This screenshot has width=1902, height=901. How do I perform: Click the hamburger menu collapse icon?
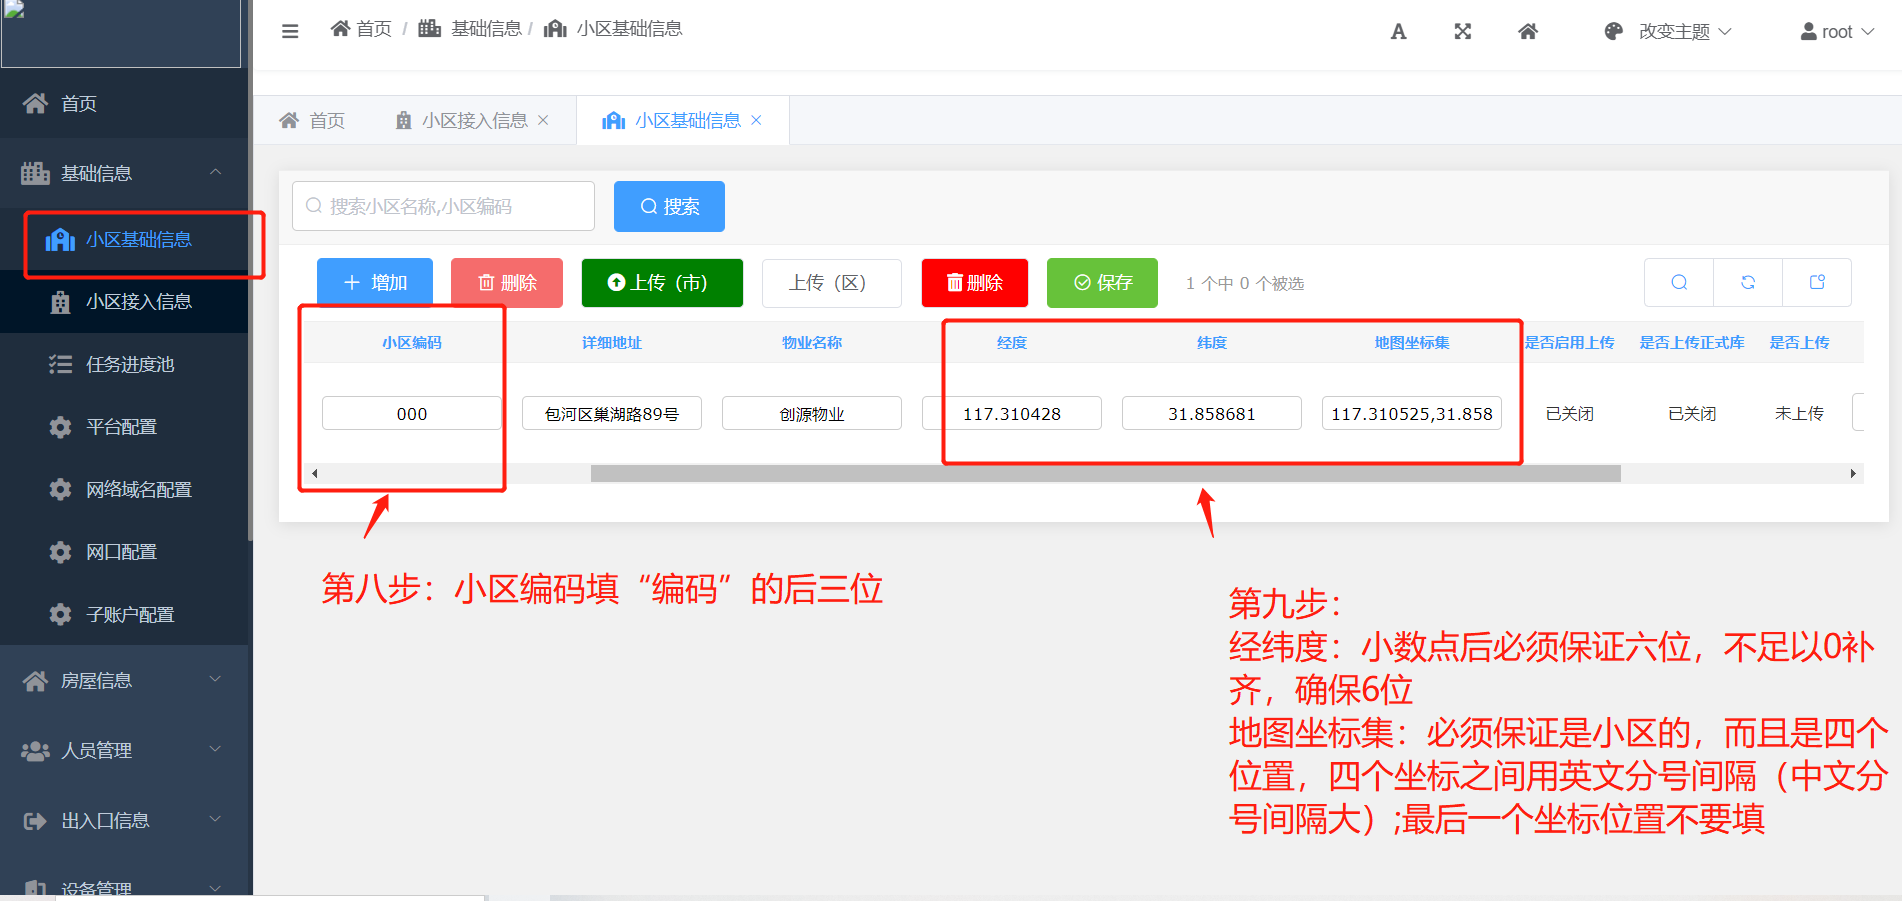tap(290, 31)
